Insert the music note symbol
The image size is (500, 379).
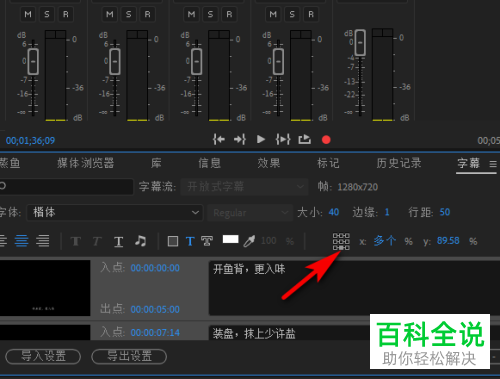coord(140,241)
